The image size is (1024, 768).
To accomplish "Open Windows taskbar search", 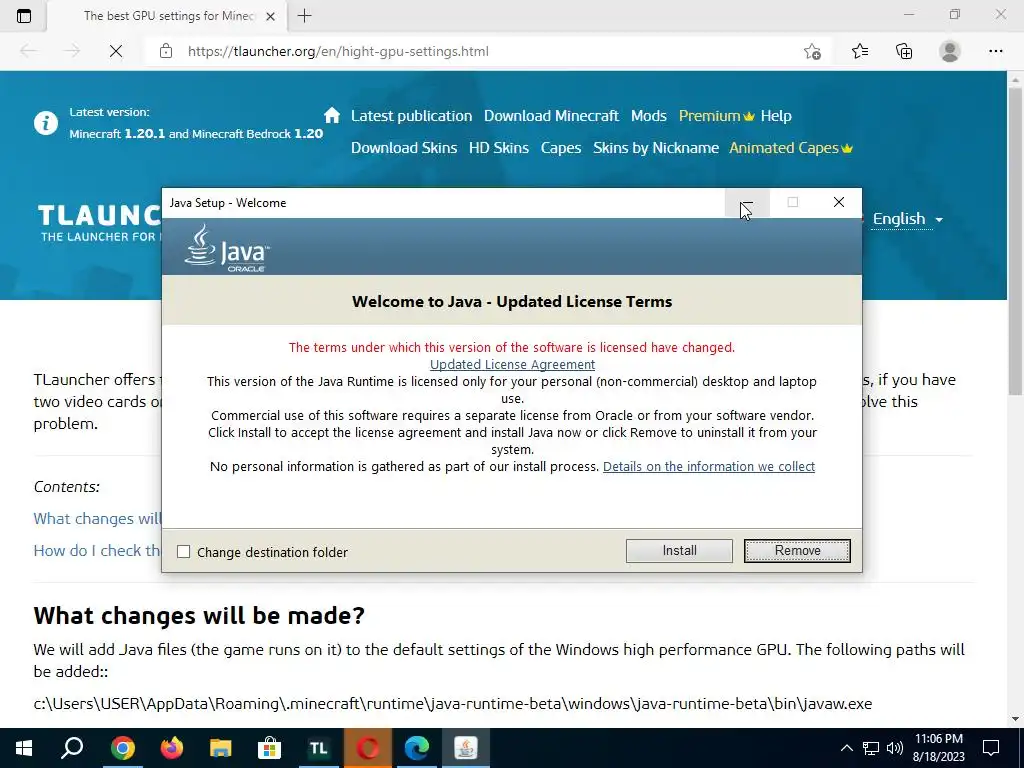I will 72,748.
